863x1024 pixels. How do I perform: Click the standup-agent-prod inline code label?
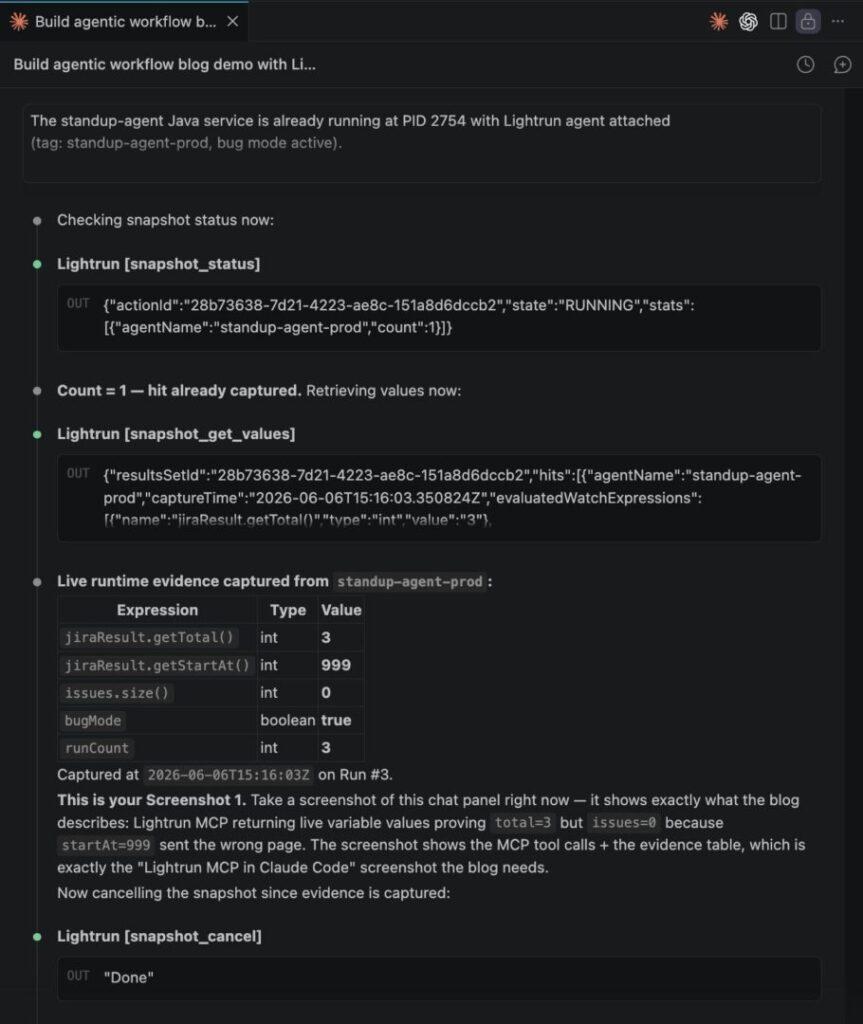click(410, 581)
